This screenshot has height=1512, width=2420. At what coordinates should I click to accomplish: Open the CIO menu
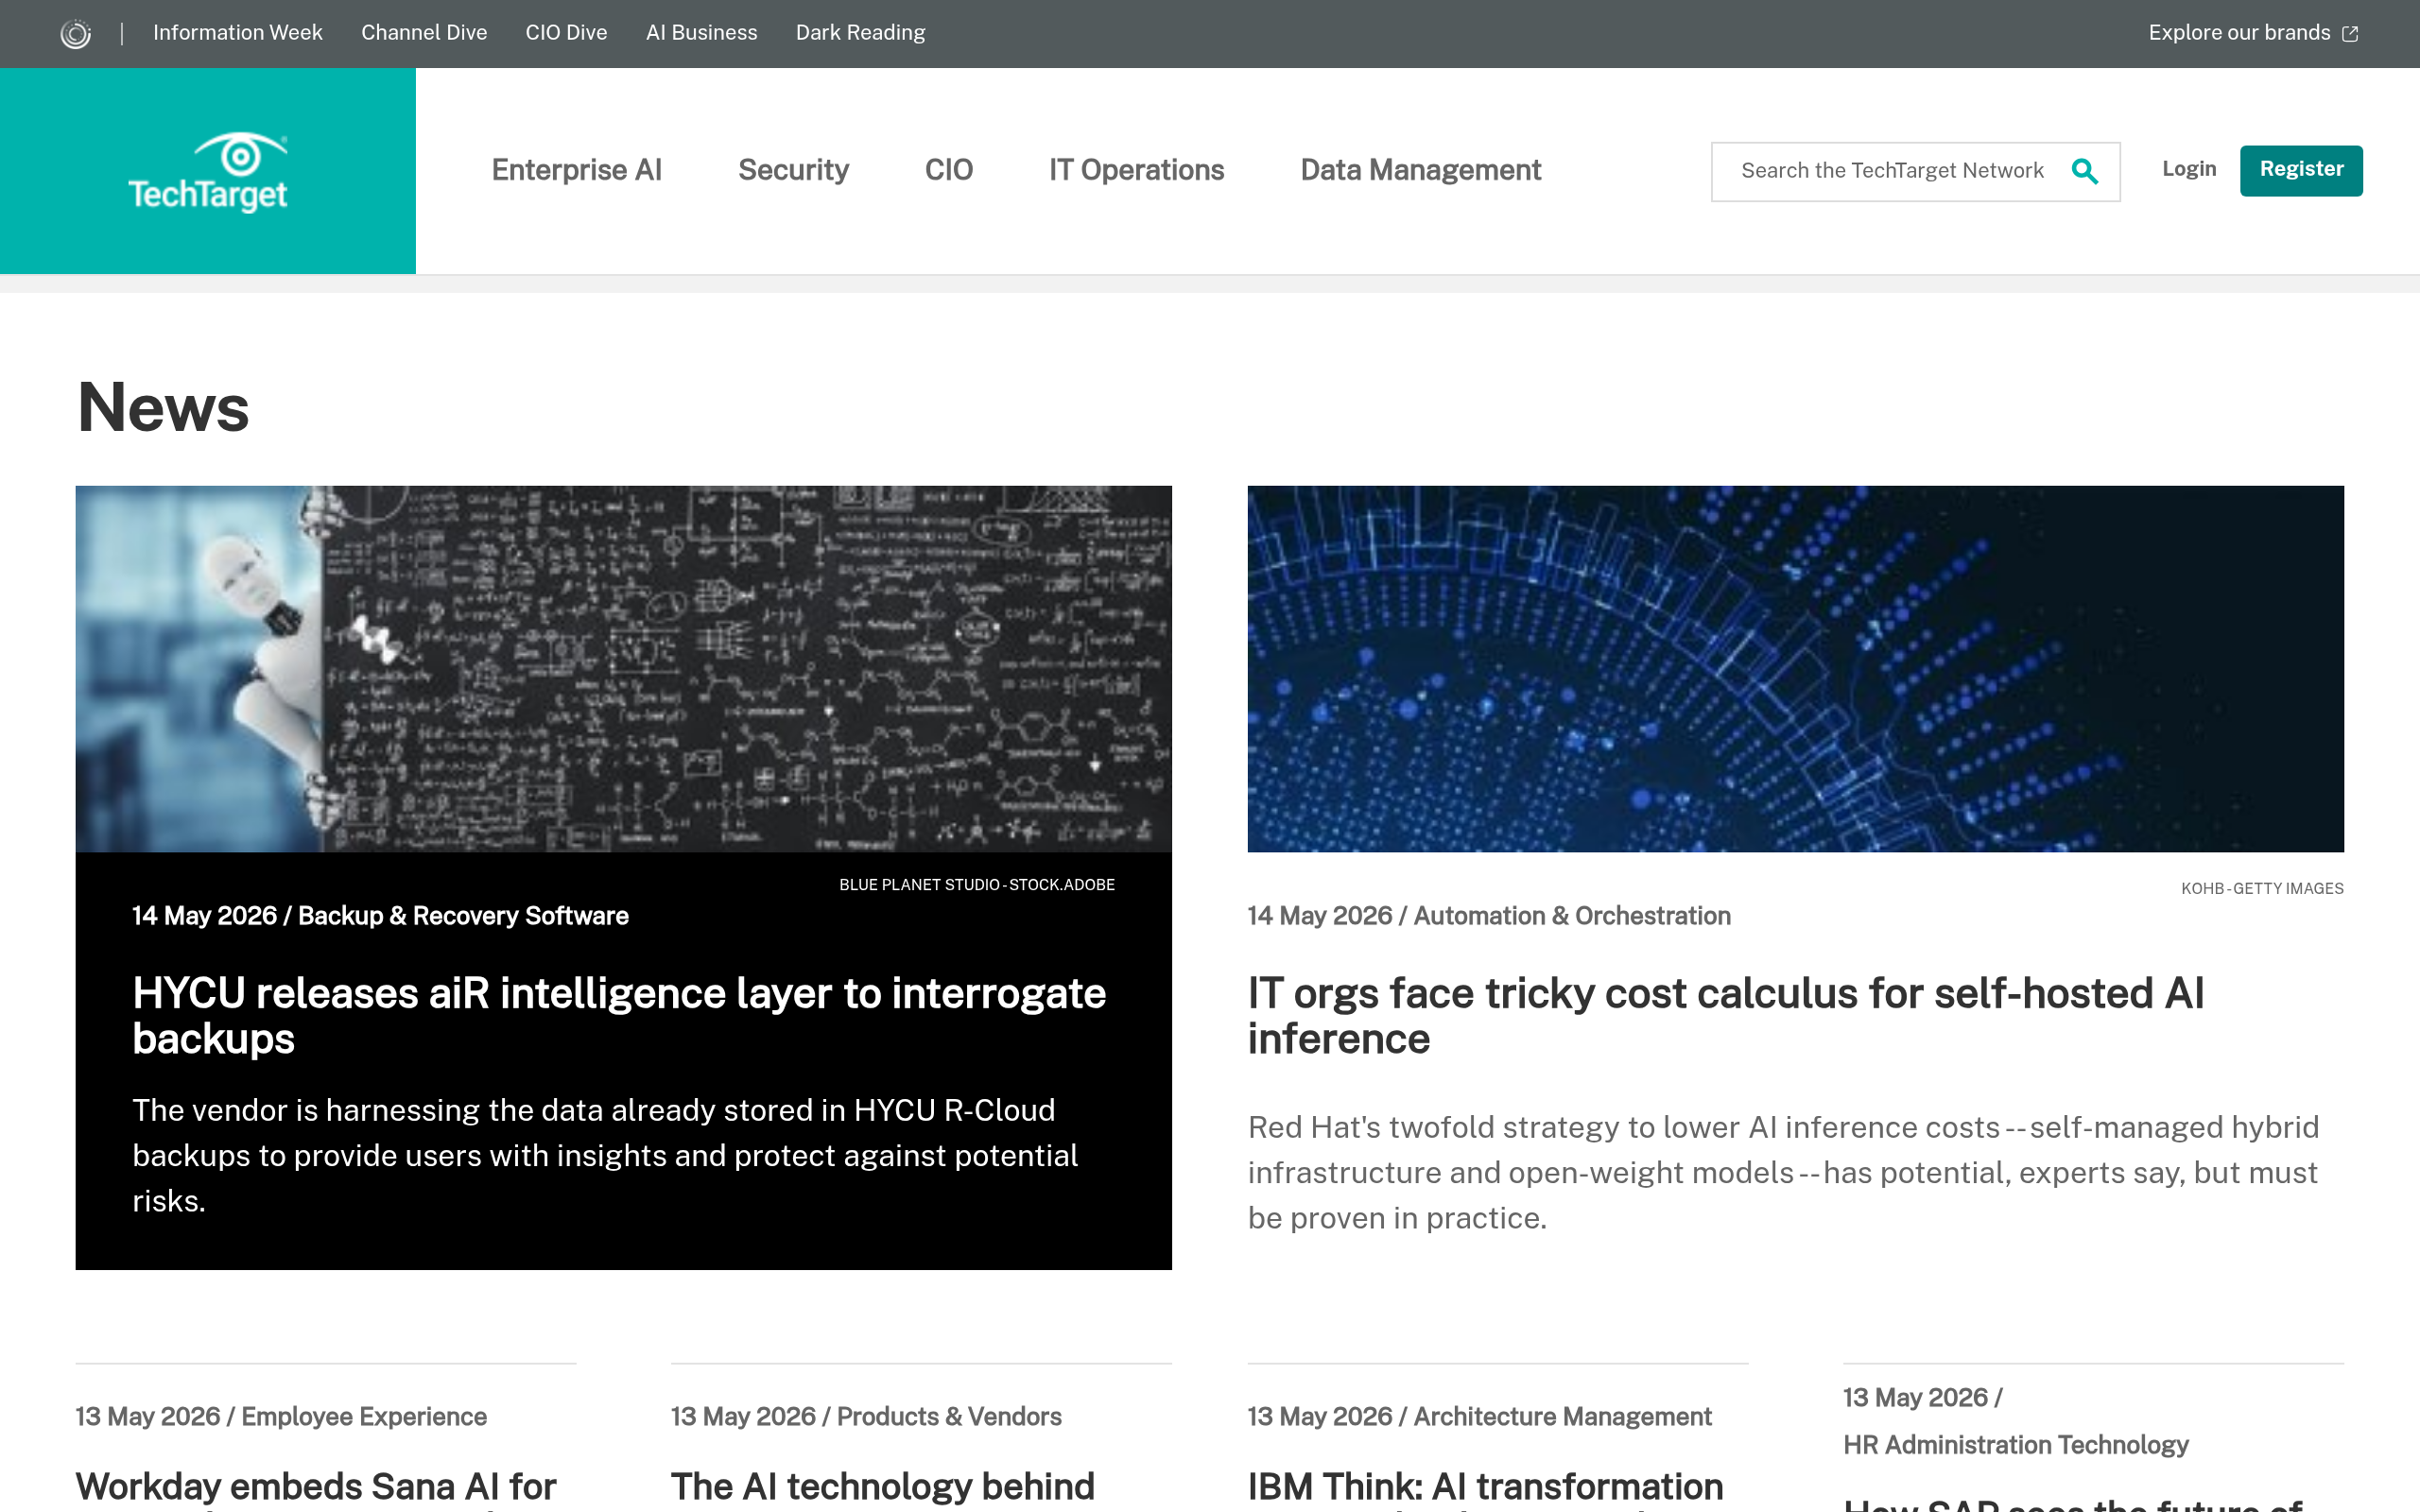(948, 170)
